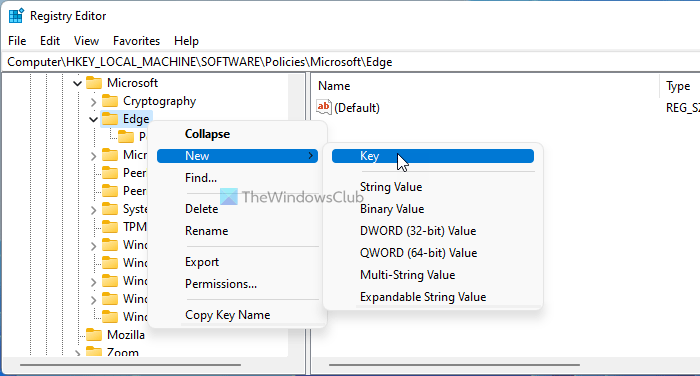
Task: Click the TPM folder icon
Action: (110, 226)
